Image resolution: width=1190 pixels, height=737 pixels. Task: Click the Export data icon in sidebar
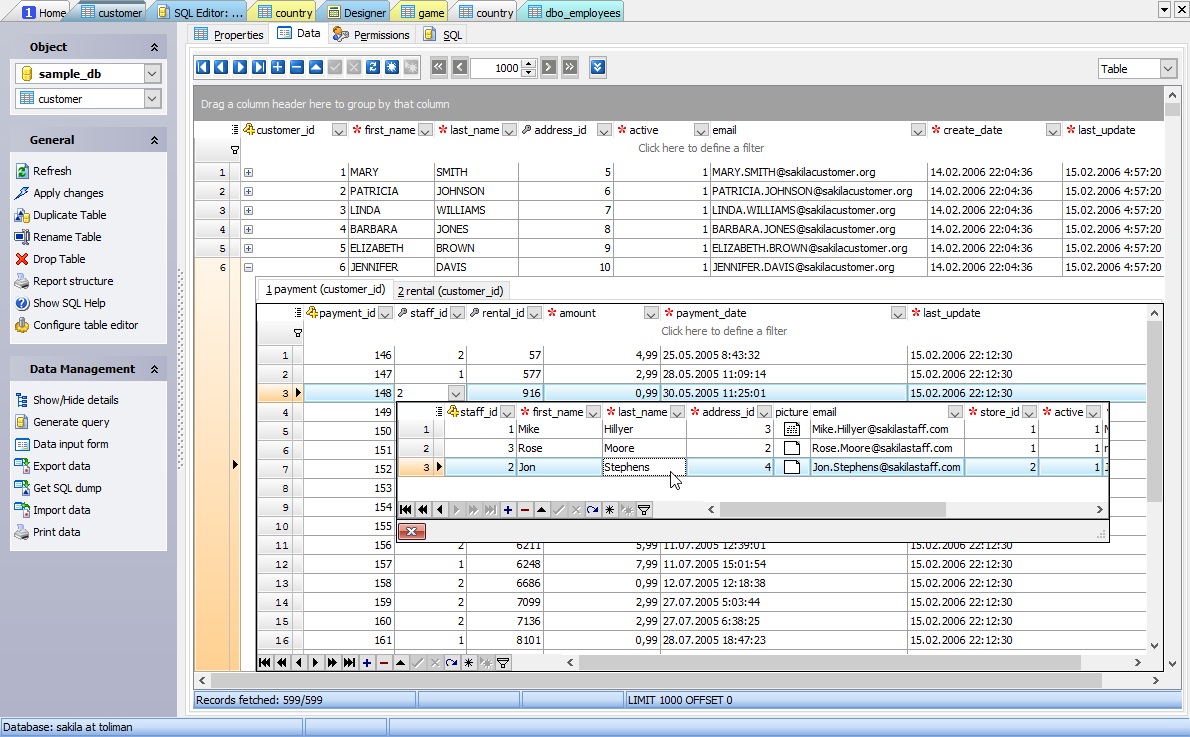point(23,466)
